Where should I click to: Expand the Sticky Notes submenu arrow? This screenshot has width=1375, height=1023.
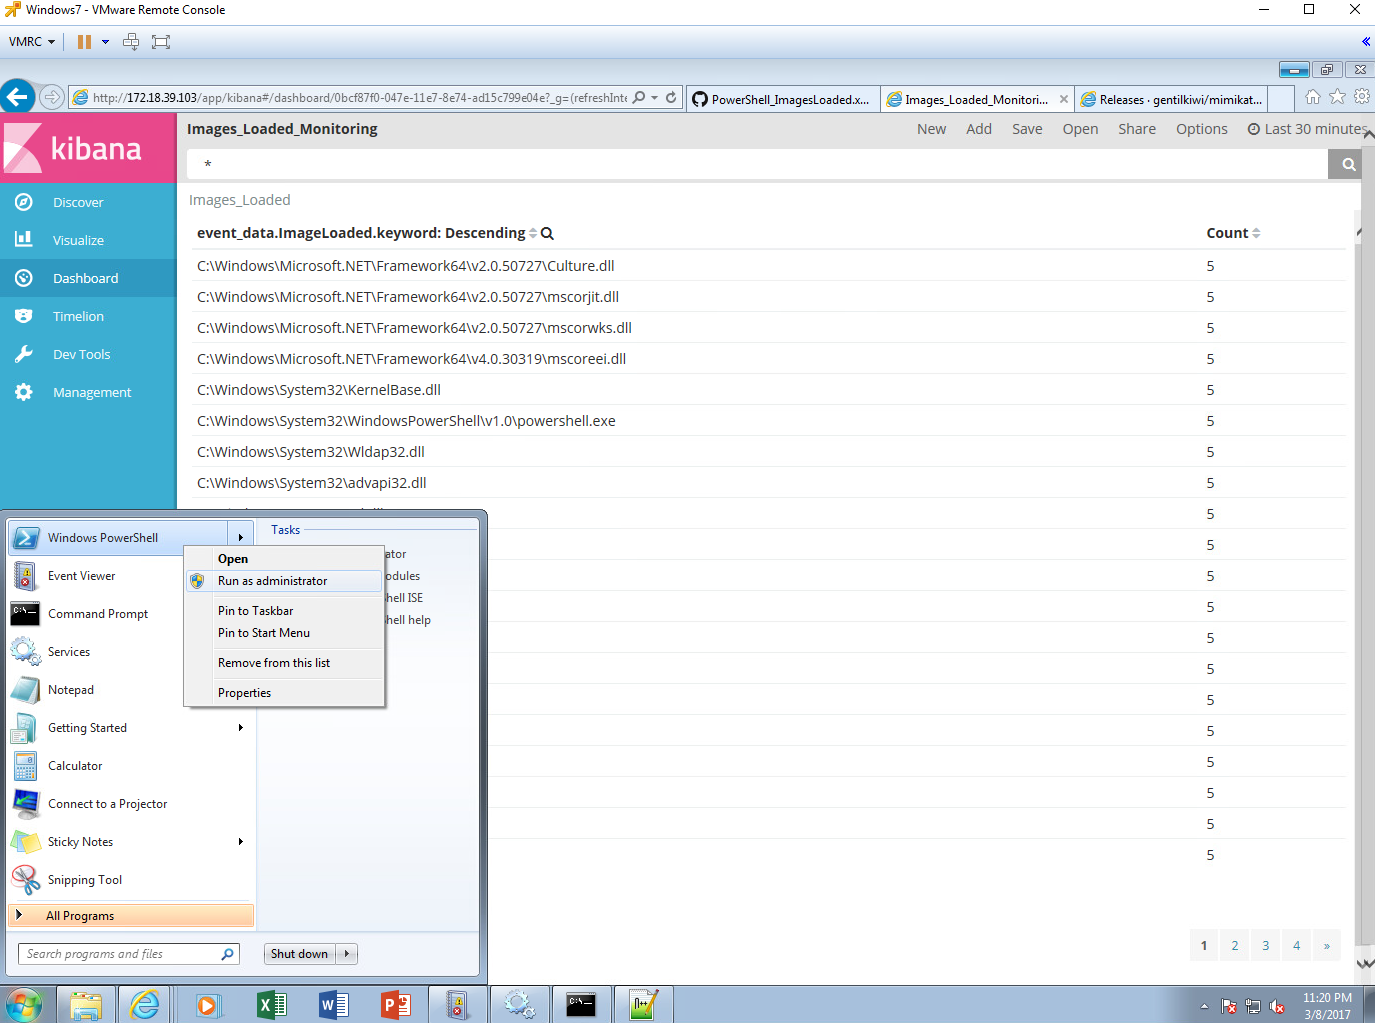pos(241,841)
